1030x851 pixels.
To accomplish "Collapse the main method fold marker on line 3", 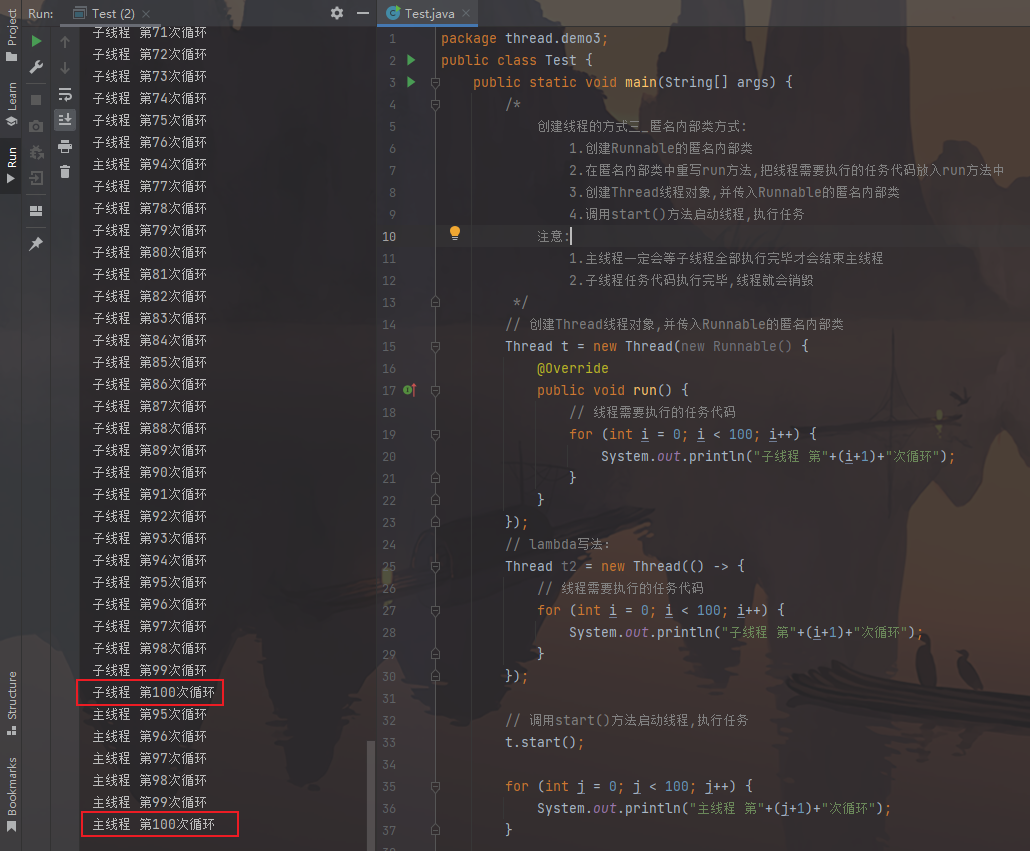I will coord(435,82).
